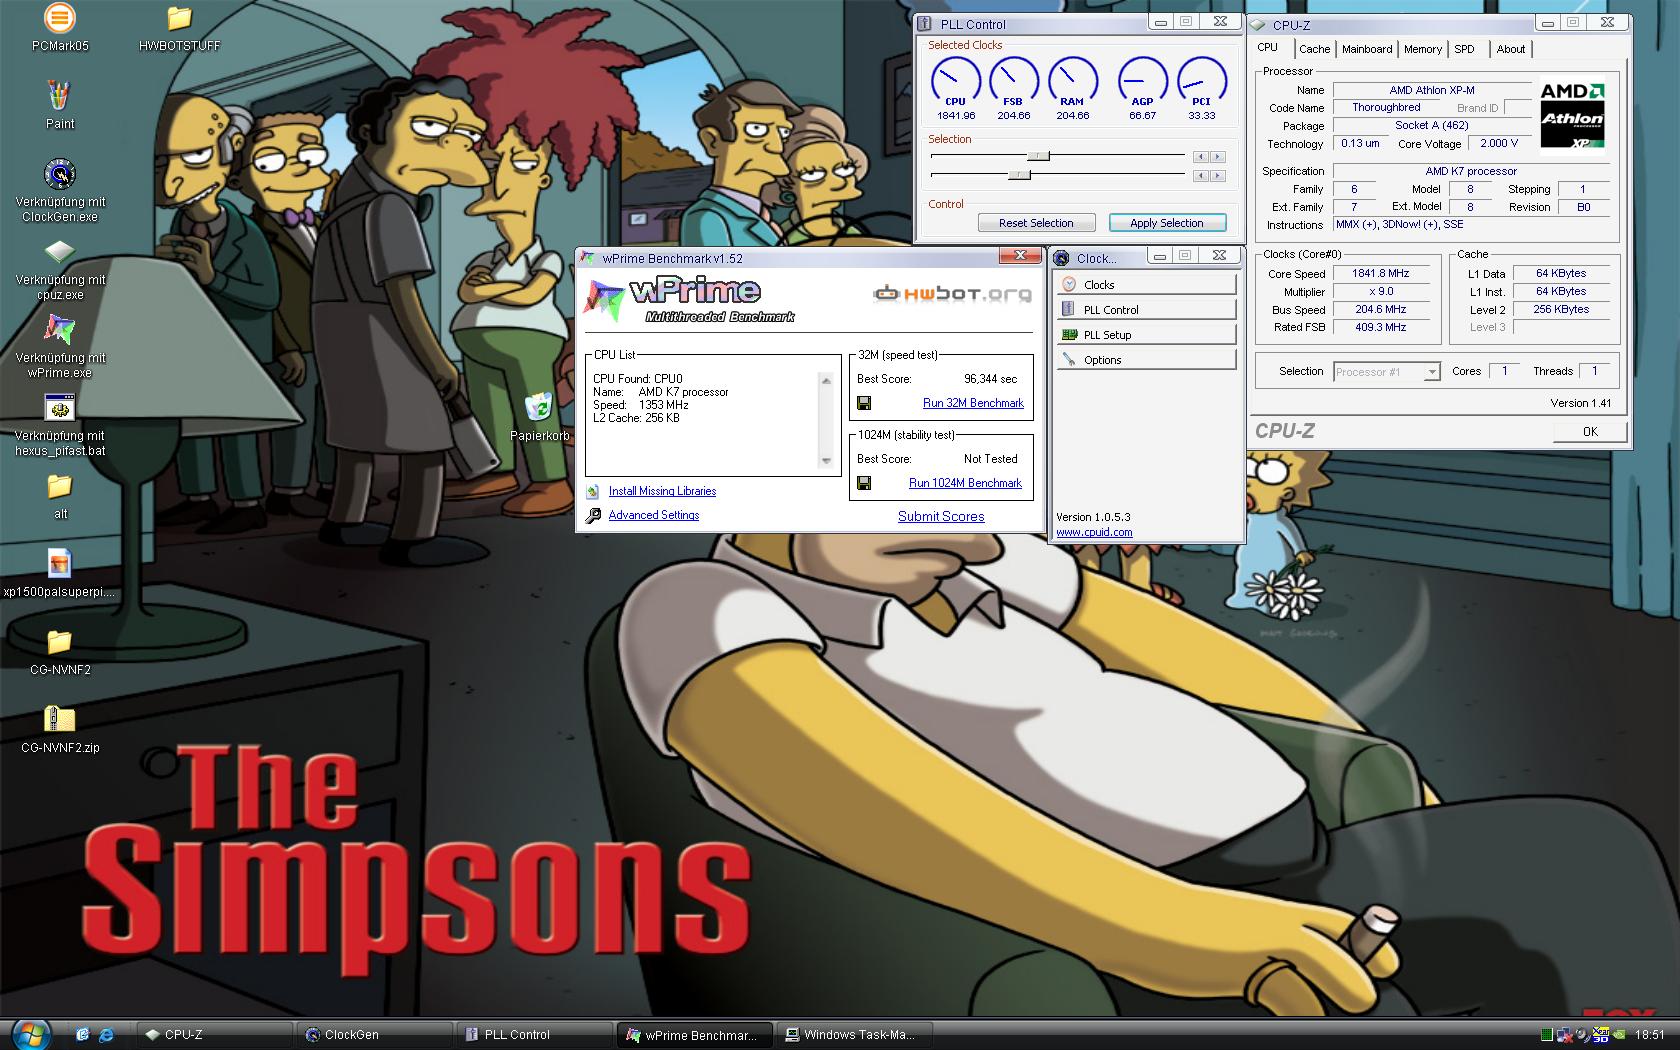Open the Papierkorb recycle bin
The width and height of the screenshot is (1680, 1050).
click(538, 407)
